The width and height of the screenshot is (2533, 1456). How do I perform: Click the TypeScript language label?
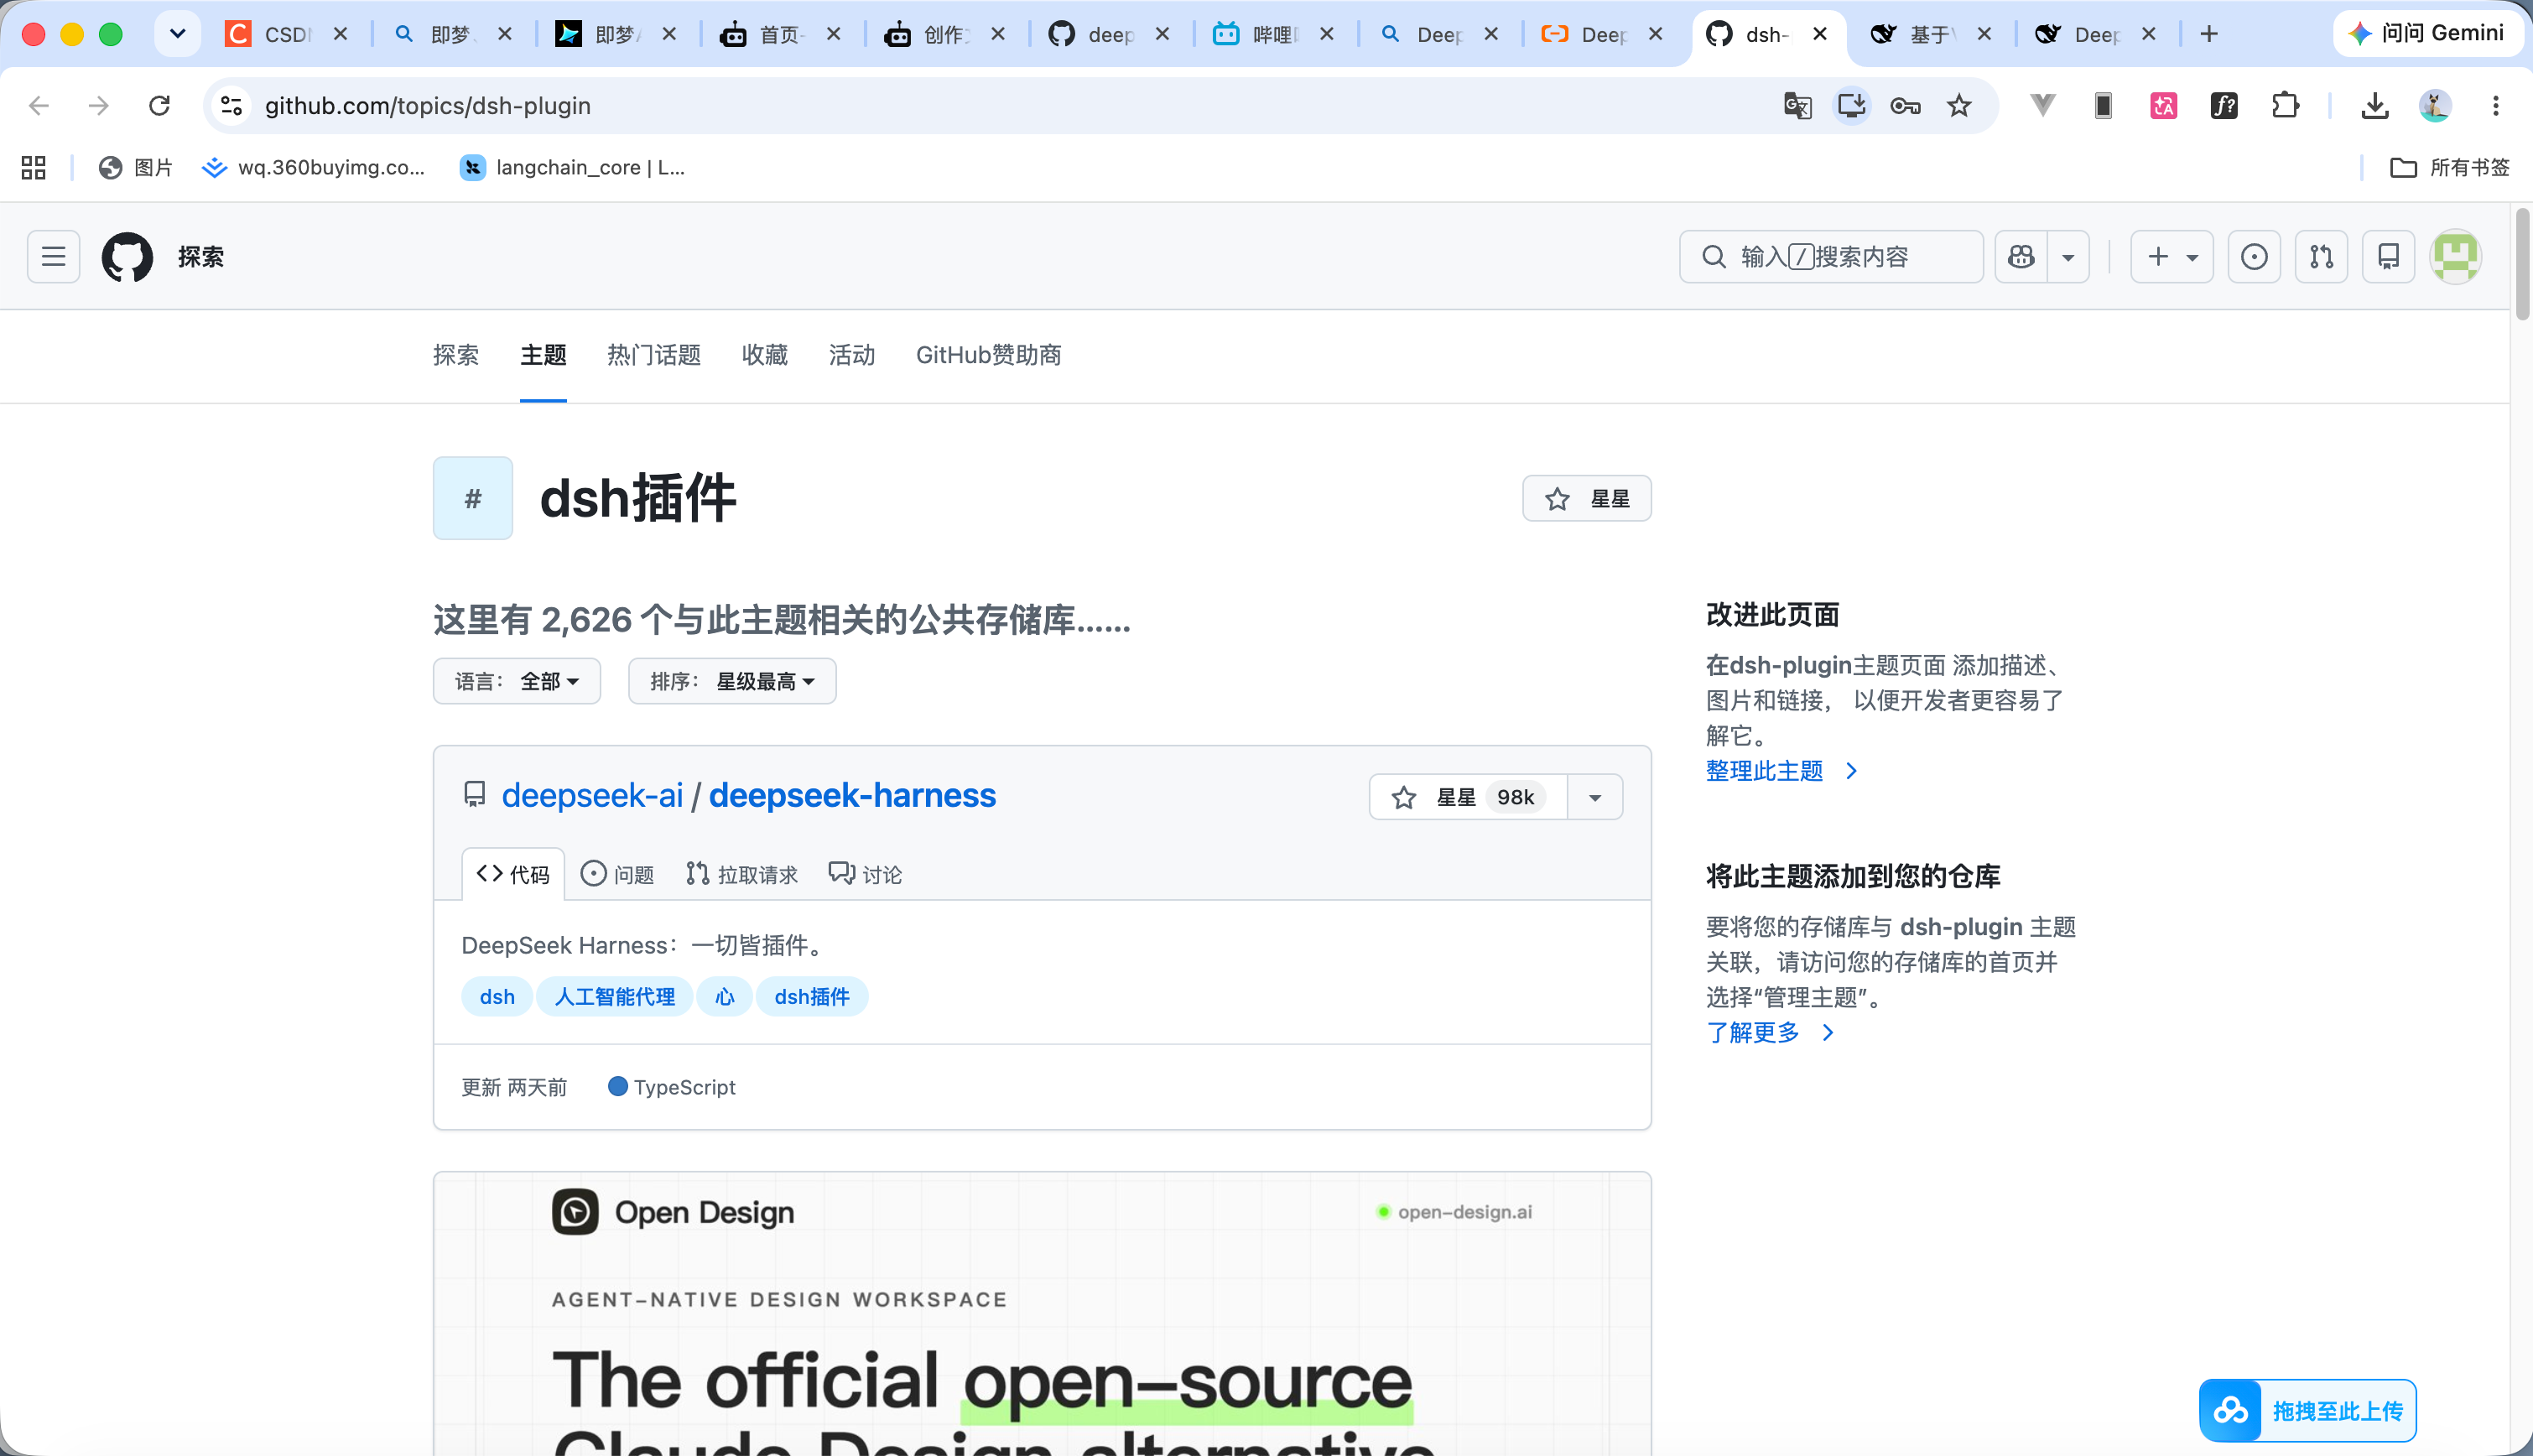point(672,1087)
